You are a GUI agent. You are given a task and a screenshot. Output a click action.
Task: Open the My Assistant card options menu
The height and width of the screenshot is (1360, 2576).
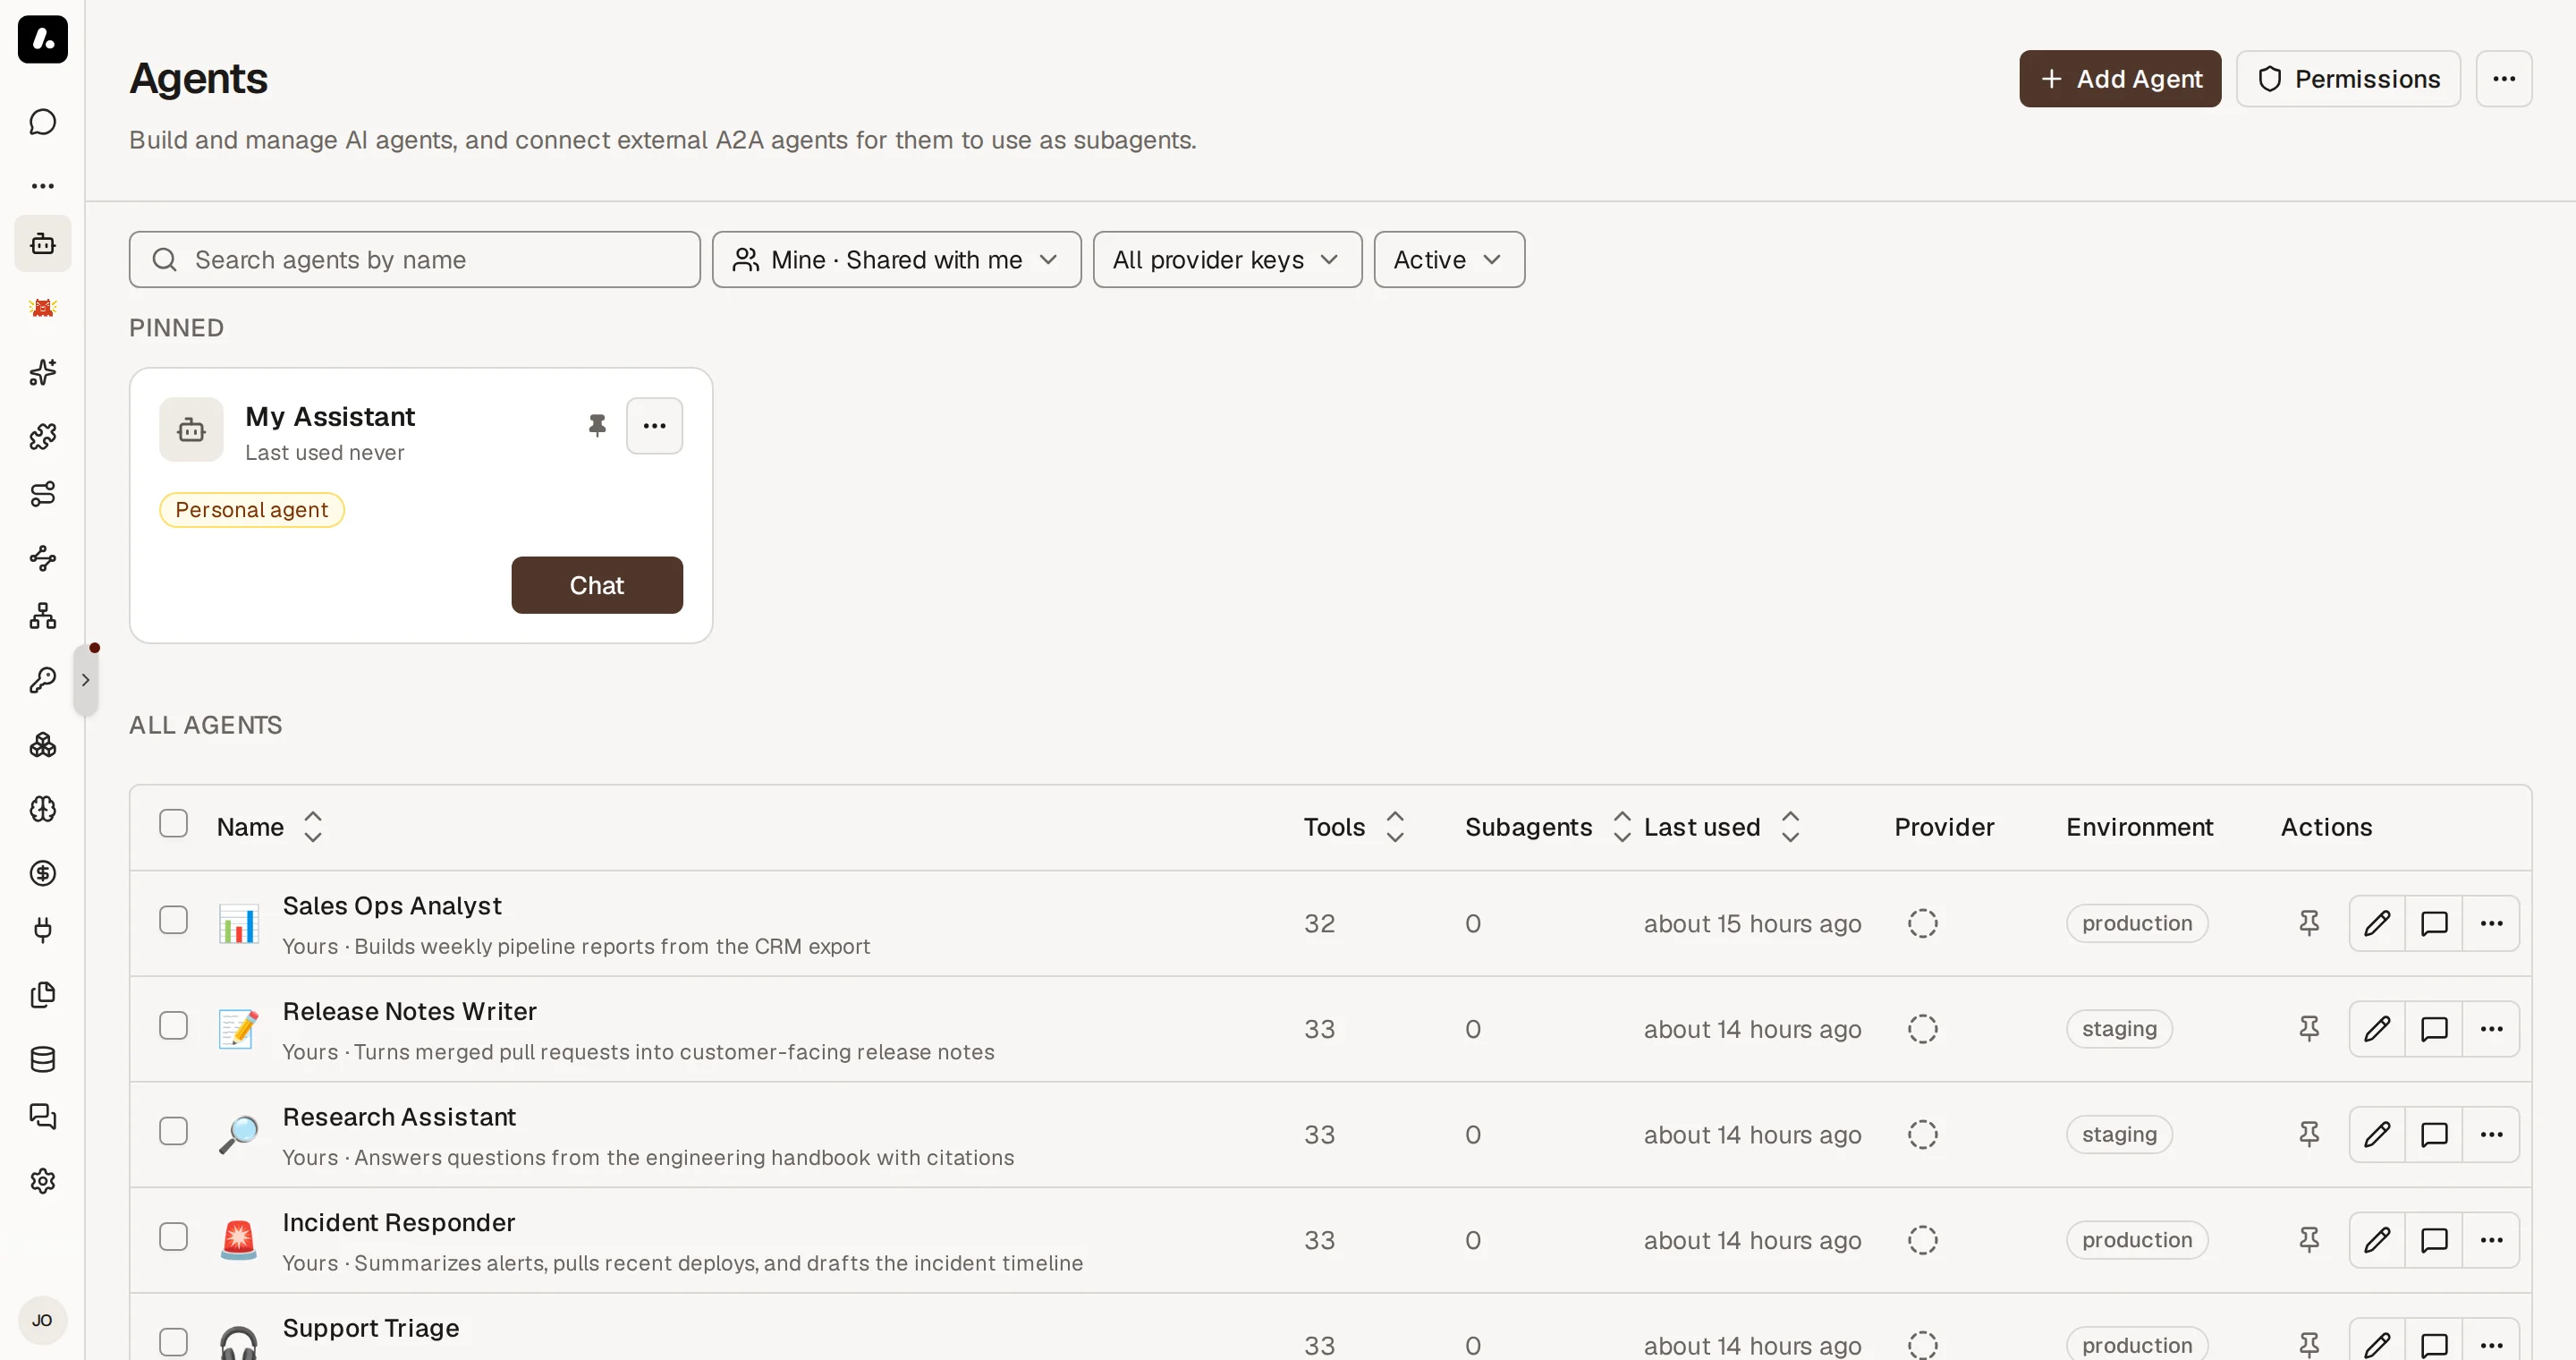pos(654,426)
